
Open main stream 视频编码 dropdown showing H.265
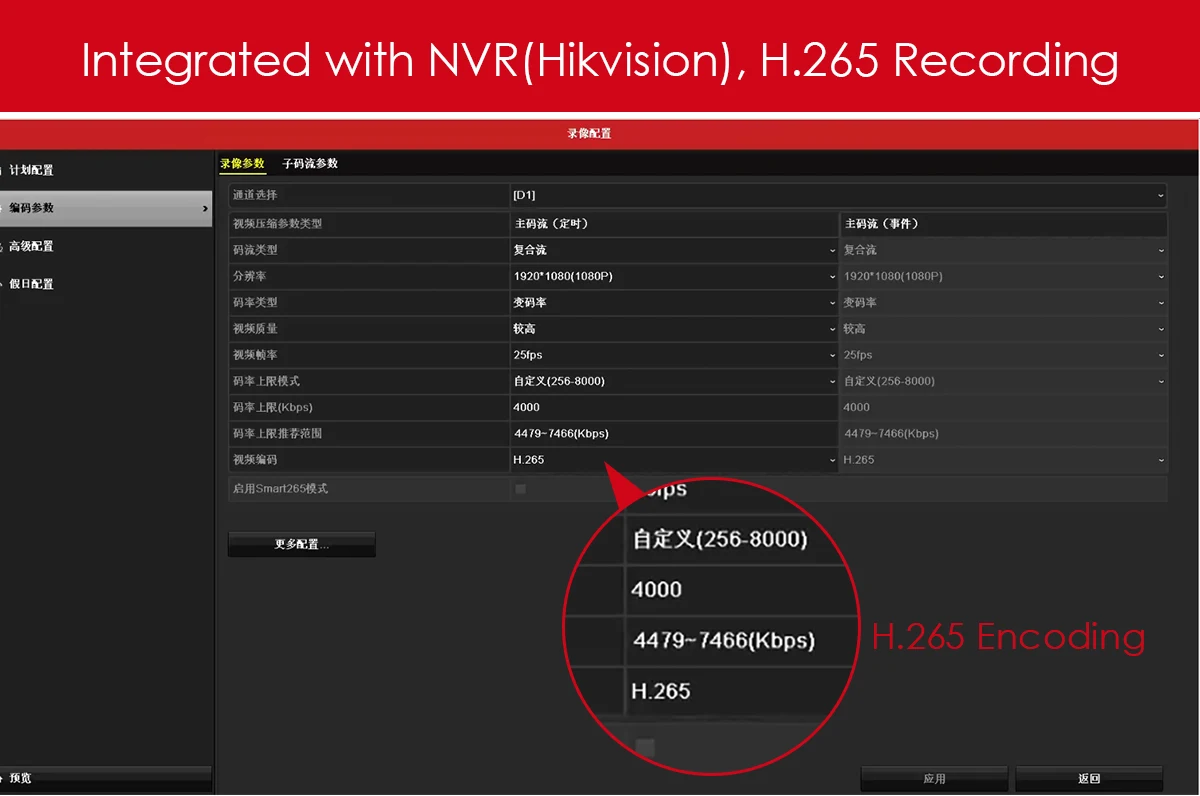[x=674, y=460]
